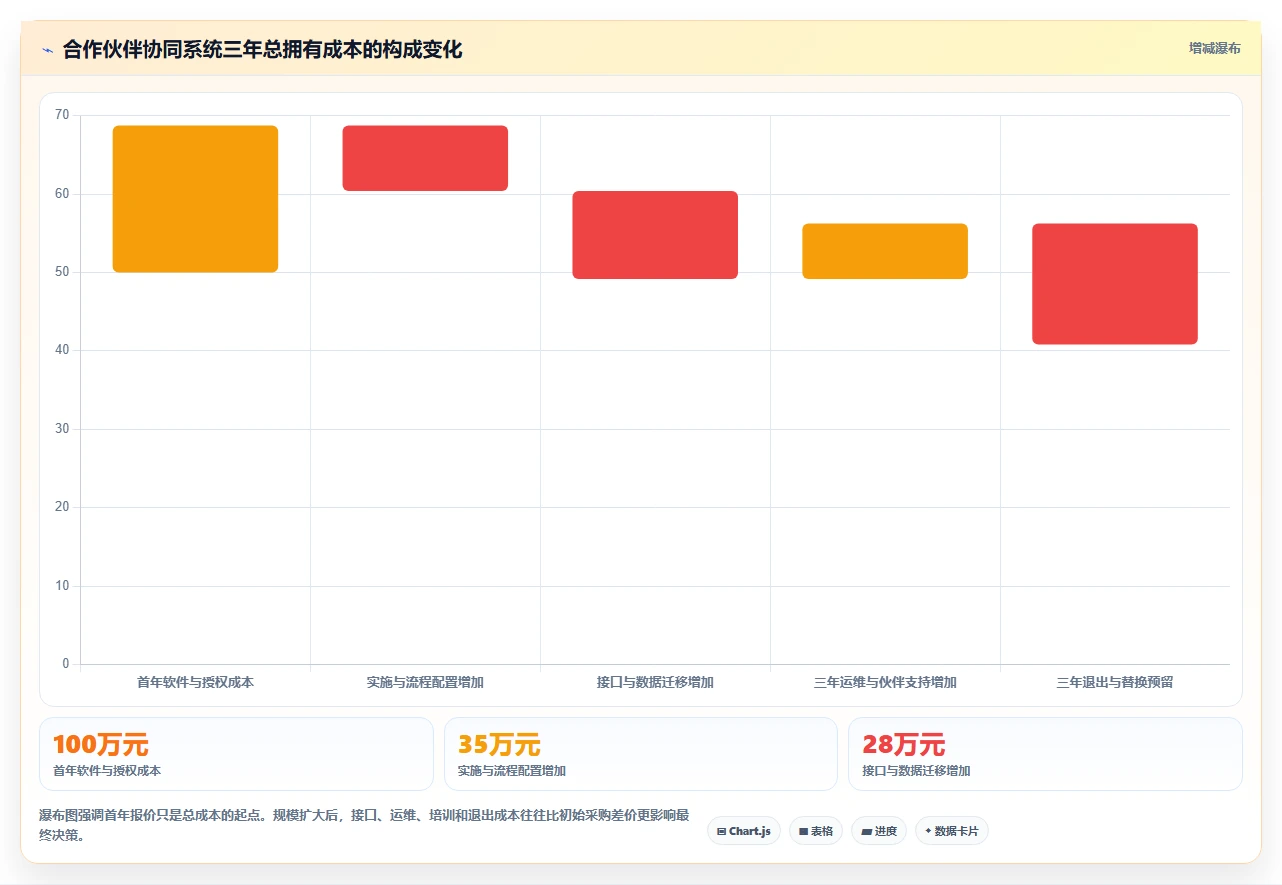Select the 进度 tag

pyautogui.click(x=878, y=831)
